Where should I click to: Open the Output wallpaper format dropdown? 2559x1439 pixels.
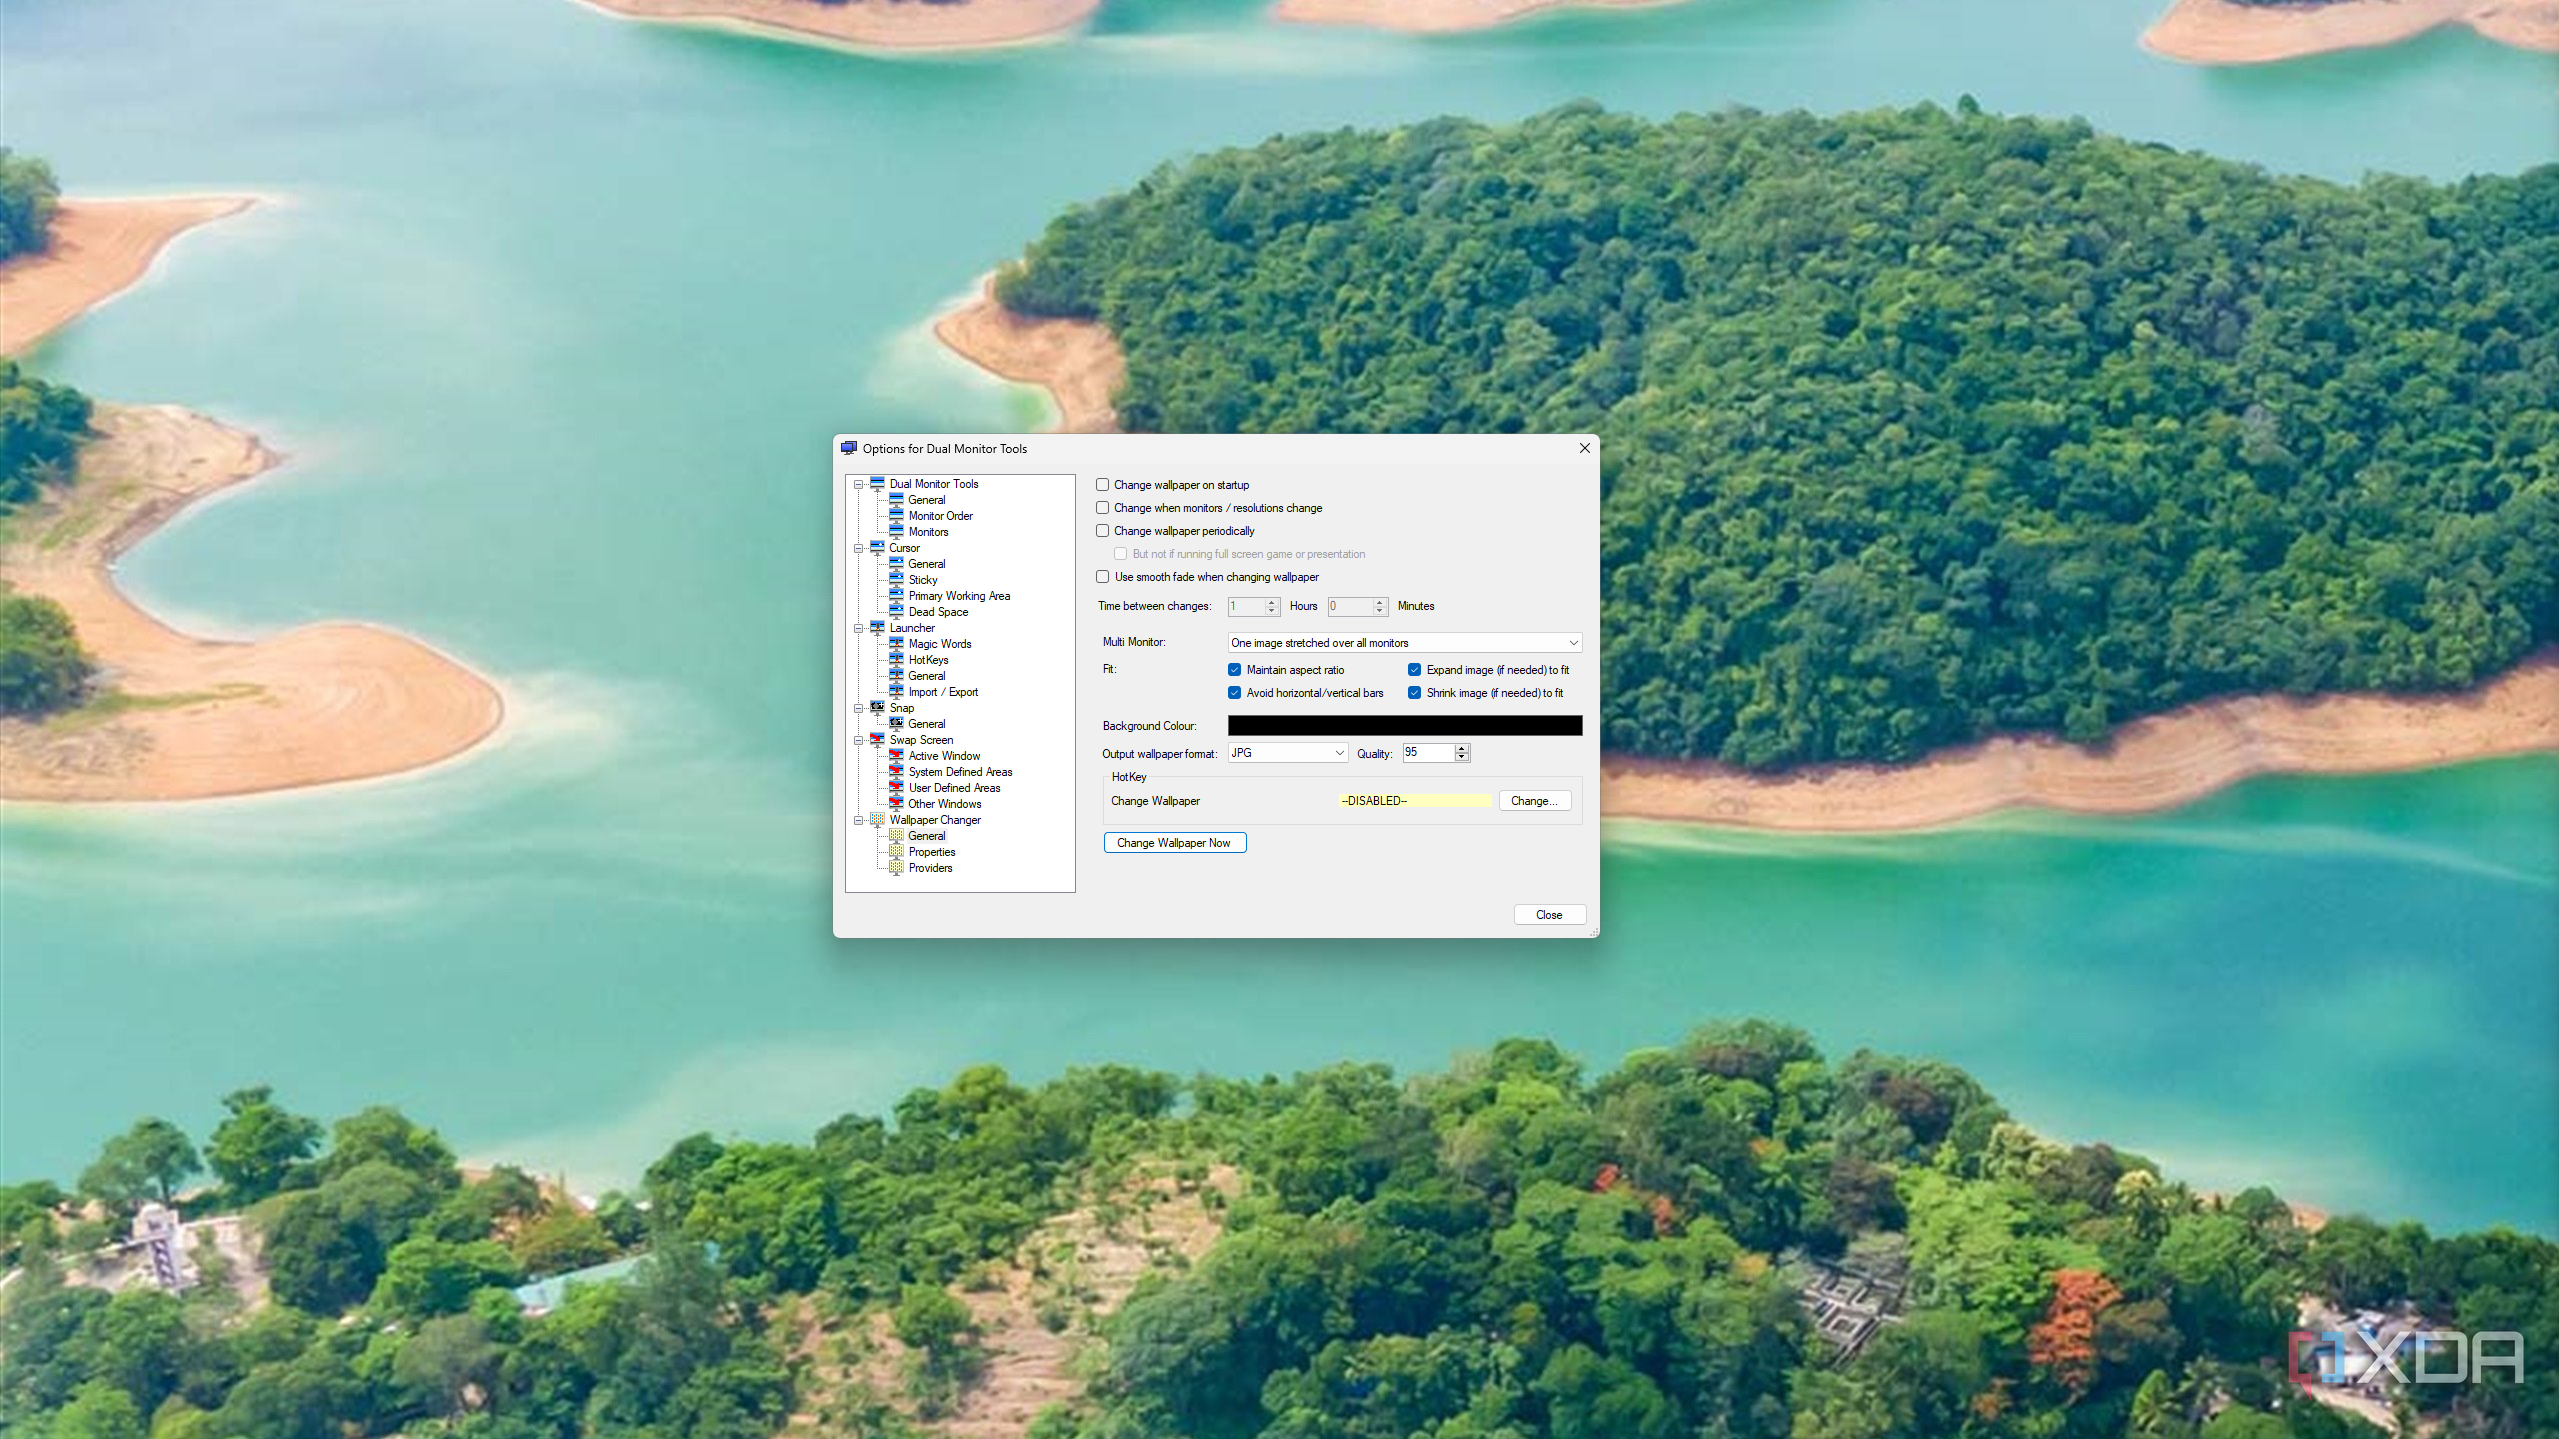click(x=1287, y=753)
